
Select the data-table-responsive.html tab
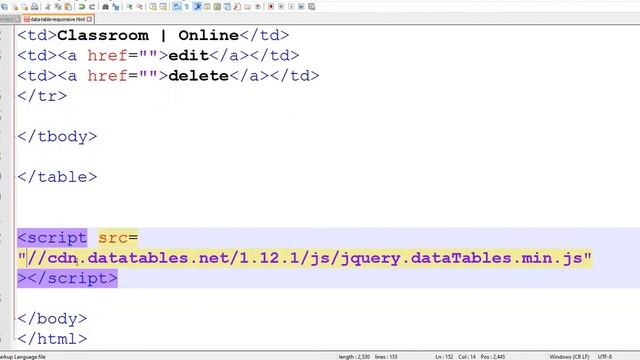pyautogui.click(x=57, y=19)
